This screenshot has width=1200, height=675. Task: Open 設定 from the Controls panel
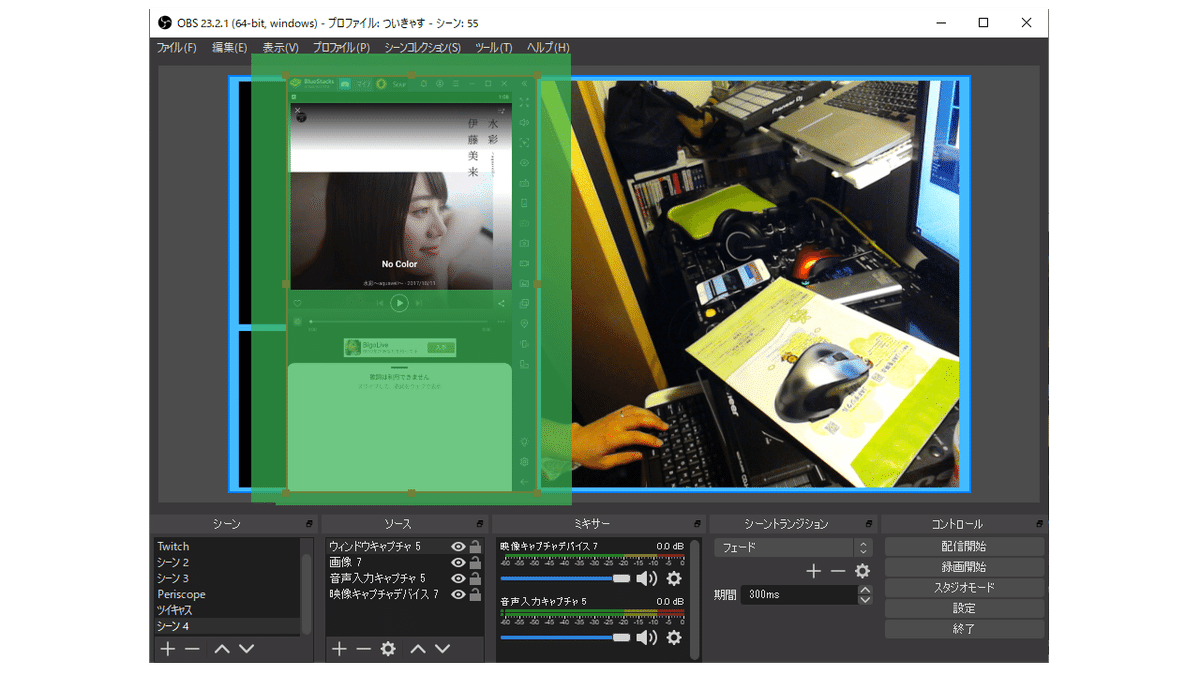[964, 609]
